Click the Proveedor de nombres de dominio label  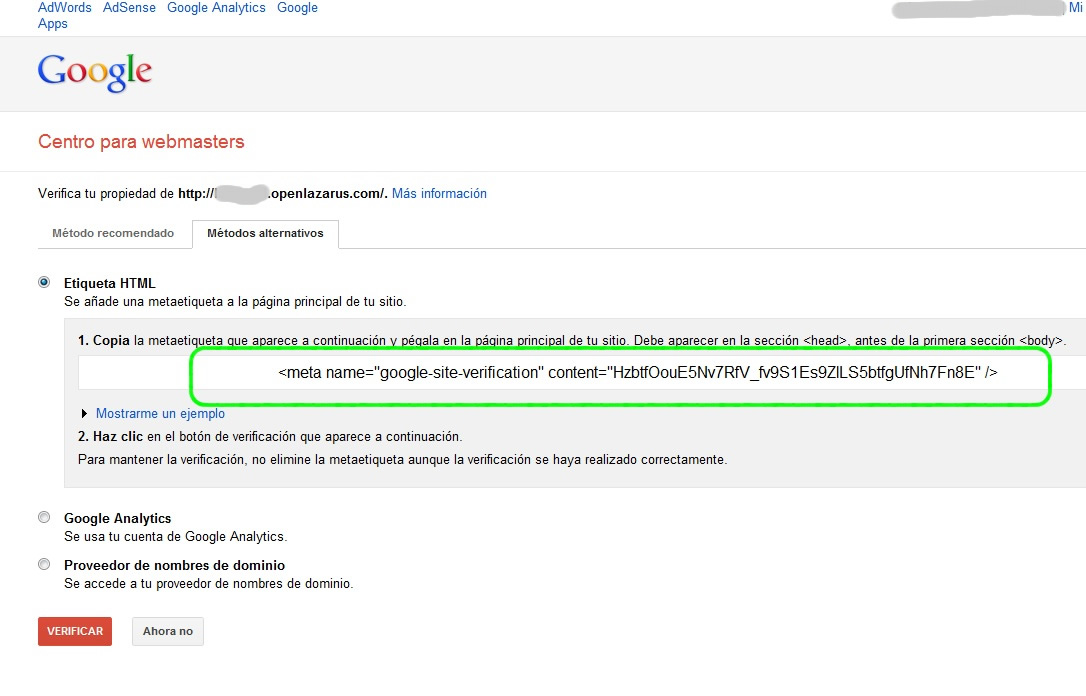pyautogui.click(x=175, y=566)
